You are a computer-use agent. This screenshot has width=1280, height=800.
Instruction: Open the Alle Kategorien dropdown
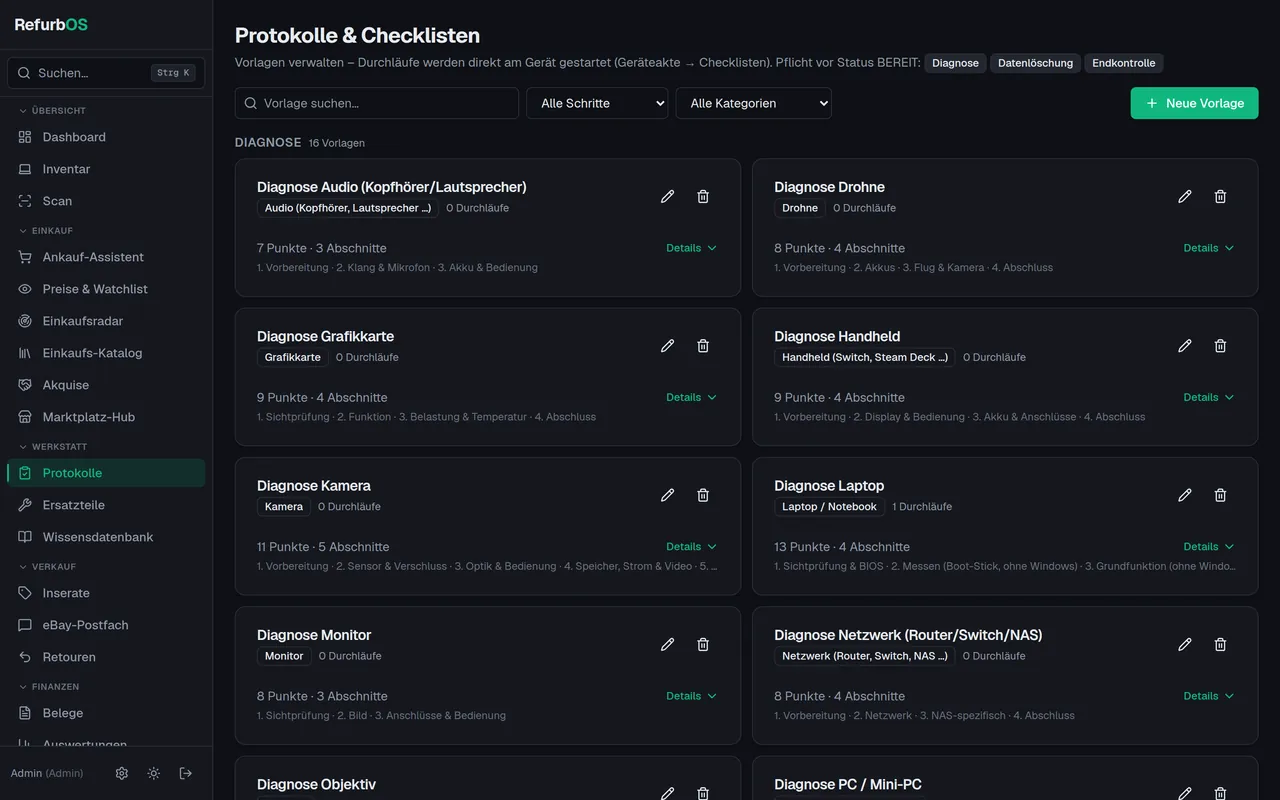click(753, 103)
